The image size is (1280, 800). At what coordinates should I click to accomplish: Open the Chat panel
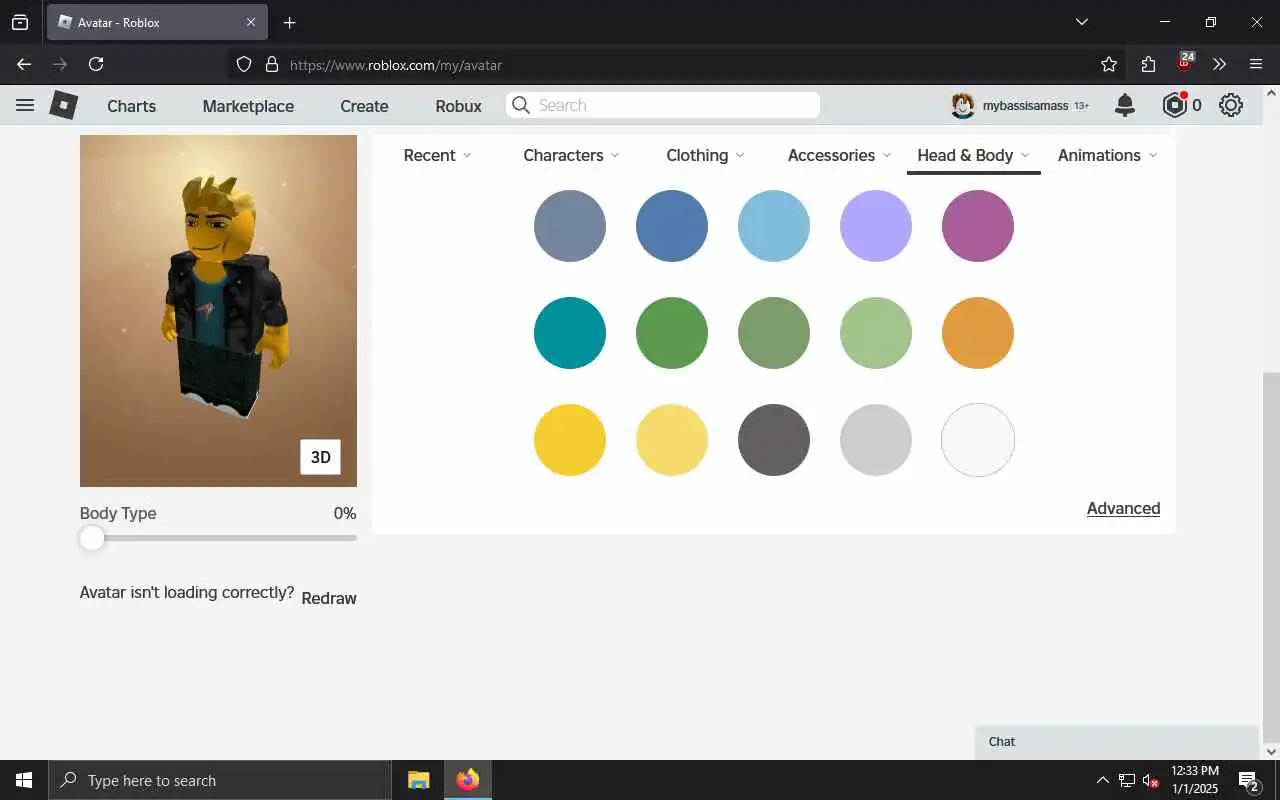pos(1117,742)
